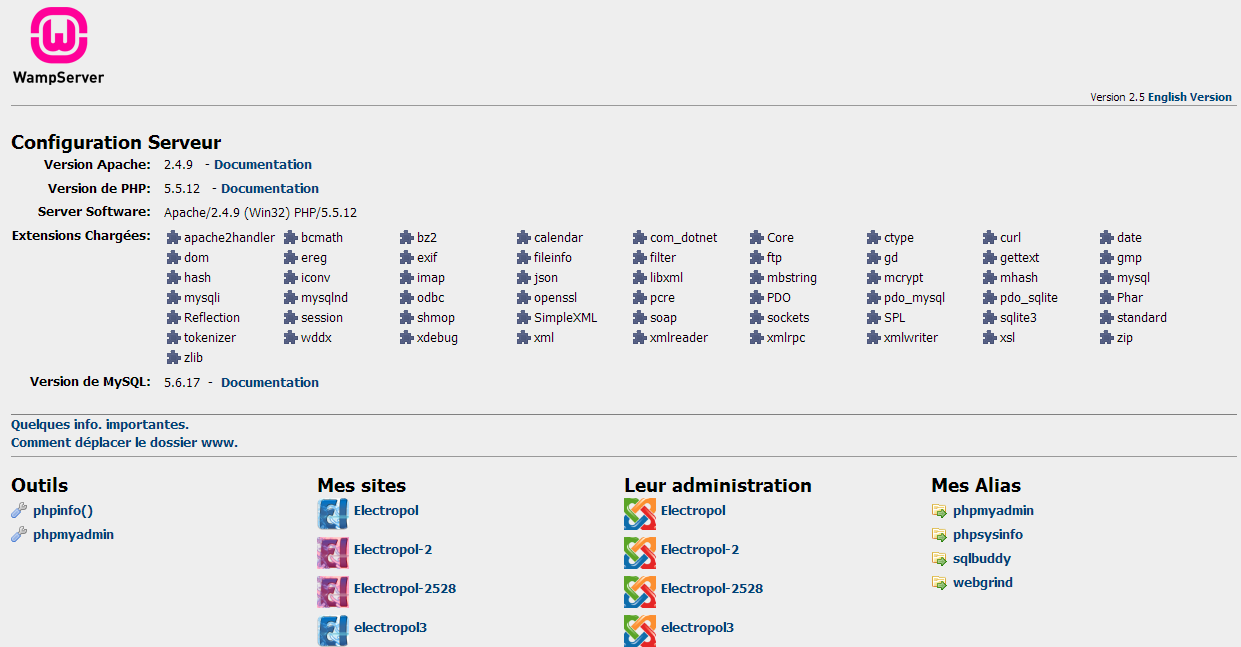This screenshot has height=647, width=1241.
Task: Click puzzle icon next to curl extension
Action: point(990,238)
